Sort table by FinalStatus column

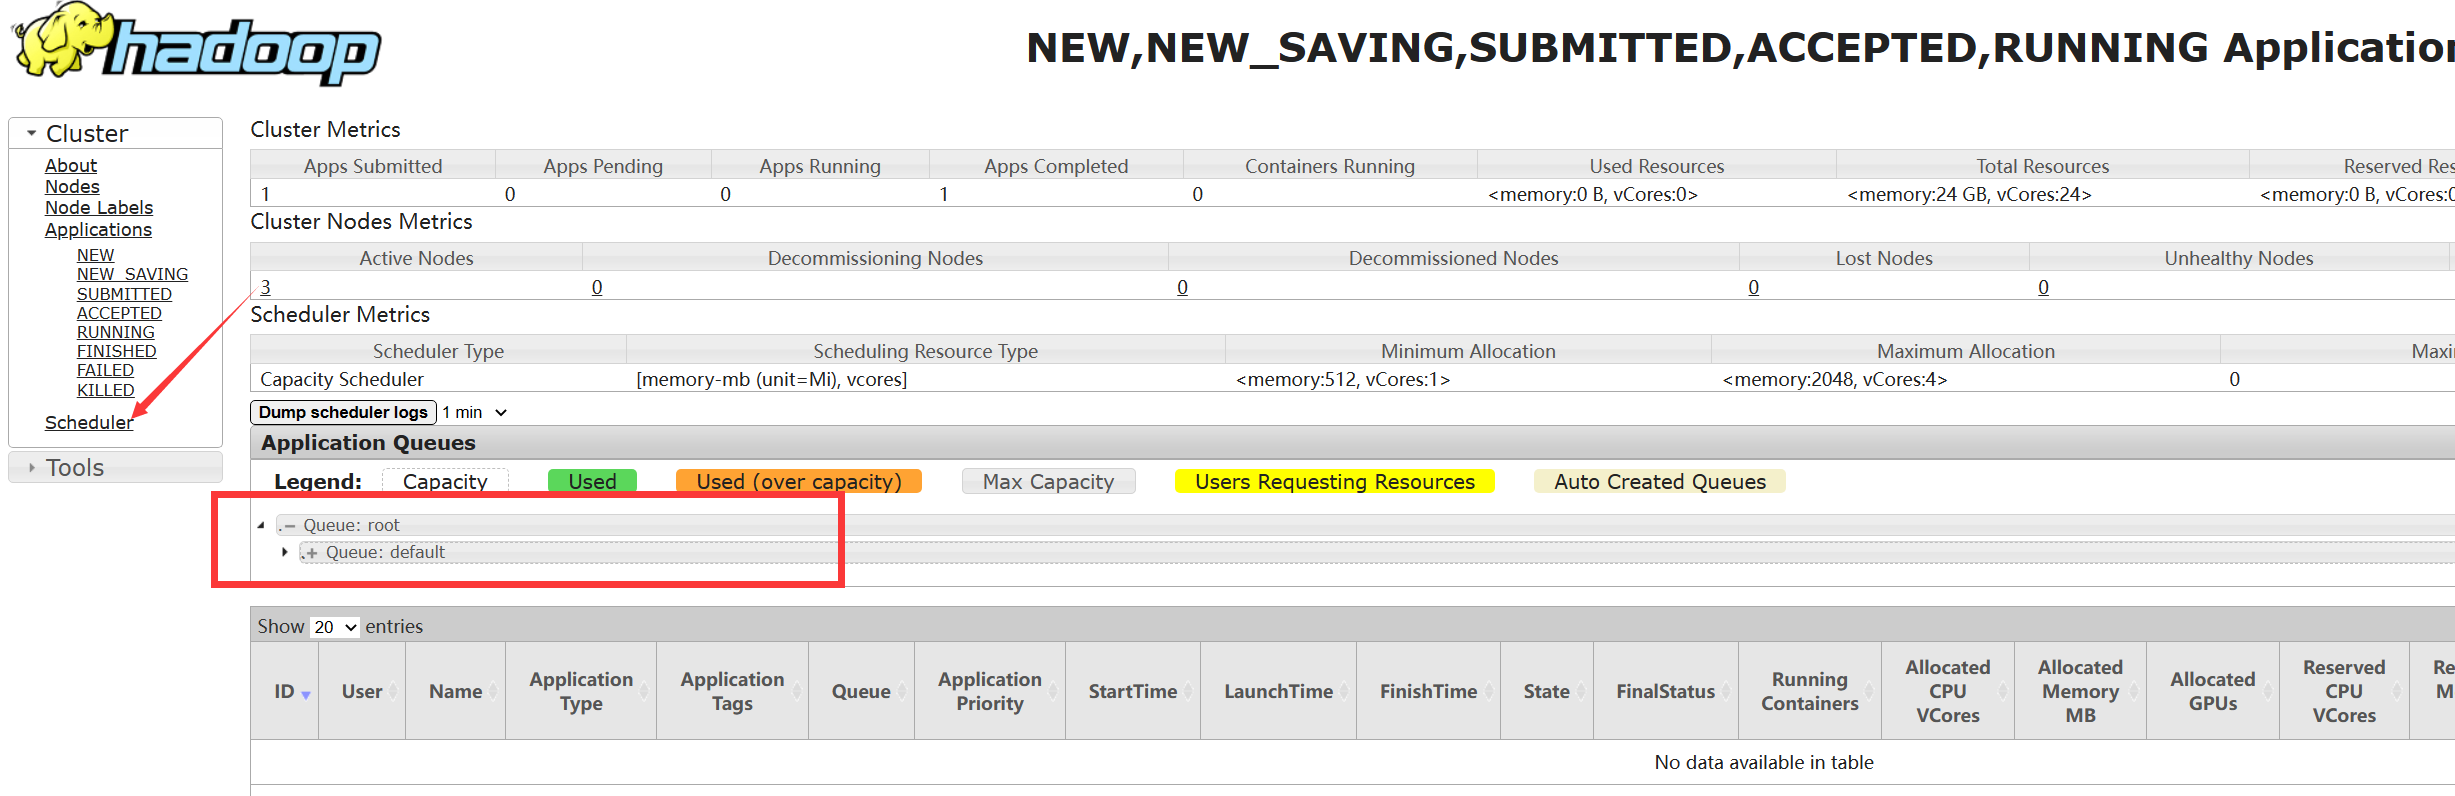1666,691
